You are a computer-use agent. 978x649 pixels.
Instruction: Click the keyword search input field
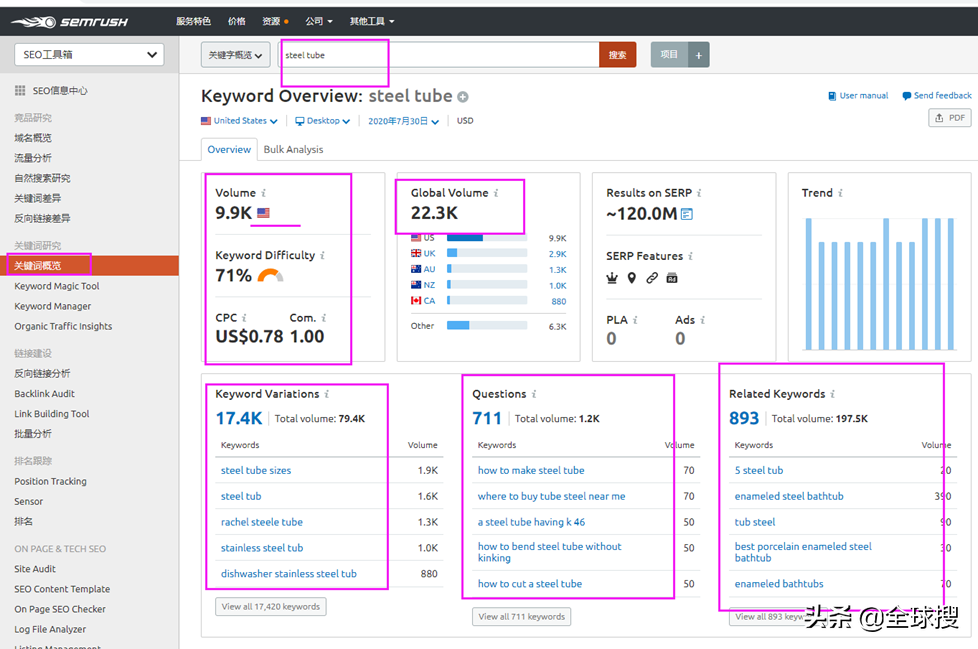click(x=440, y=55)
